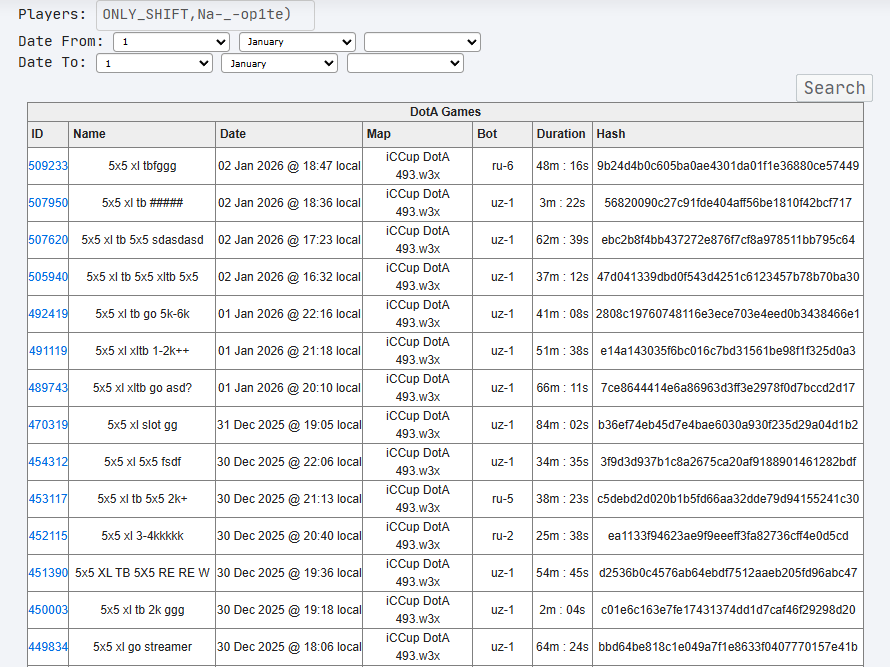Click bot 'ru-2' cell

point(502,536)
